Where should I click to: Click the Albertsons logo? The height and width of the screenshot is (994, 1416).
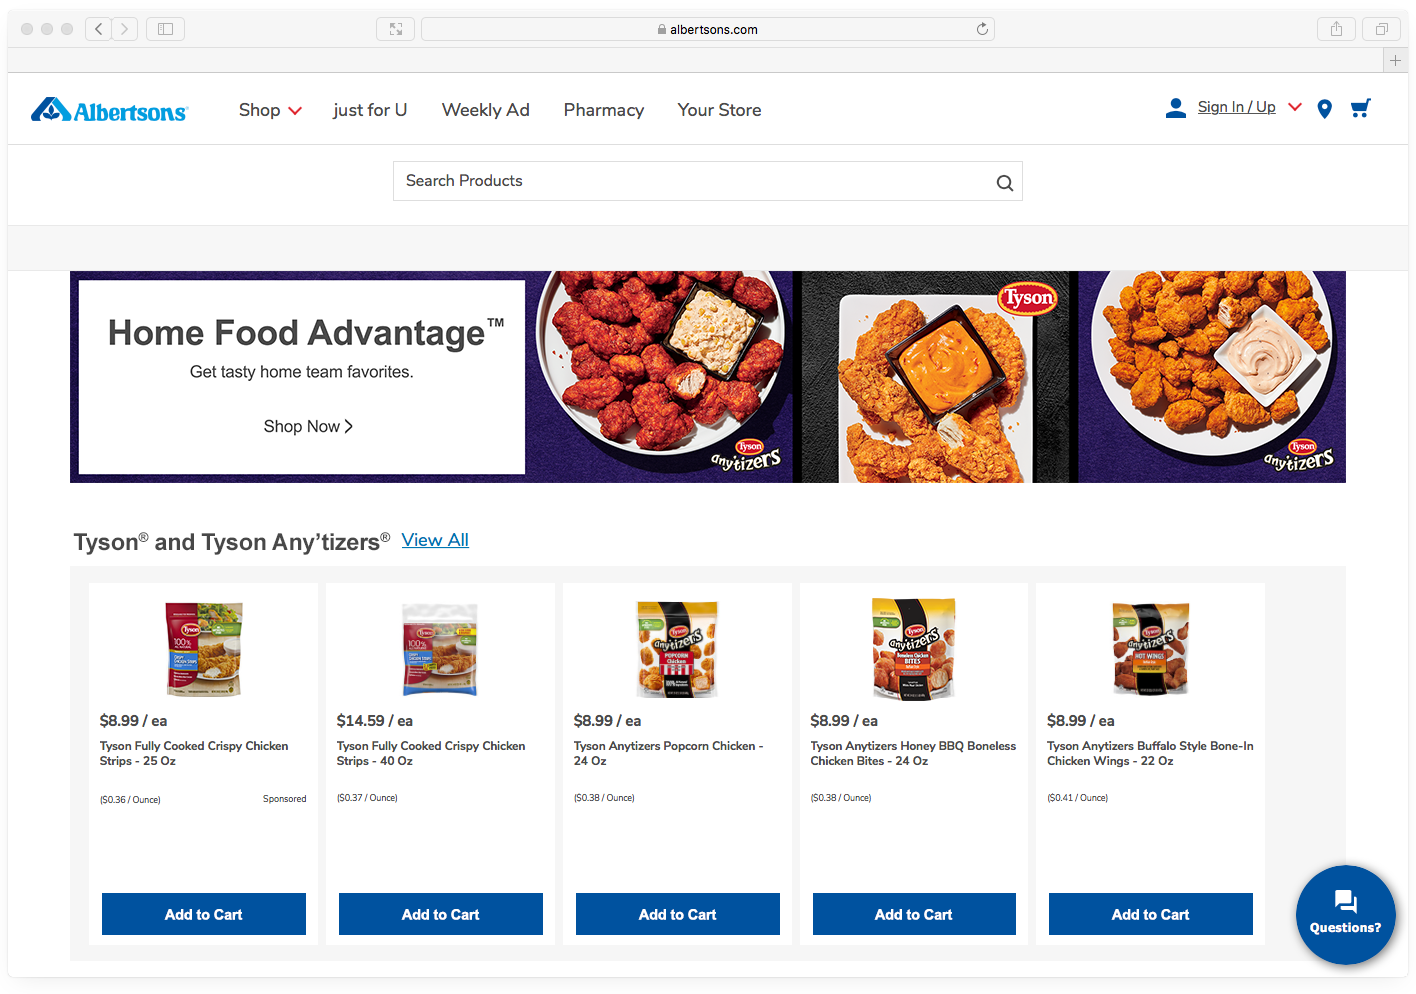(109, 110)
